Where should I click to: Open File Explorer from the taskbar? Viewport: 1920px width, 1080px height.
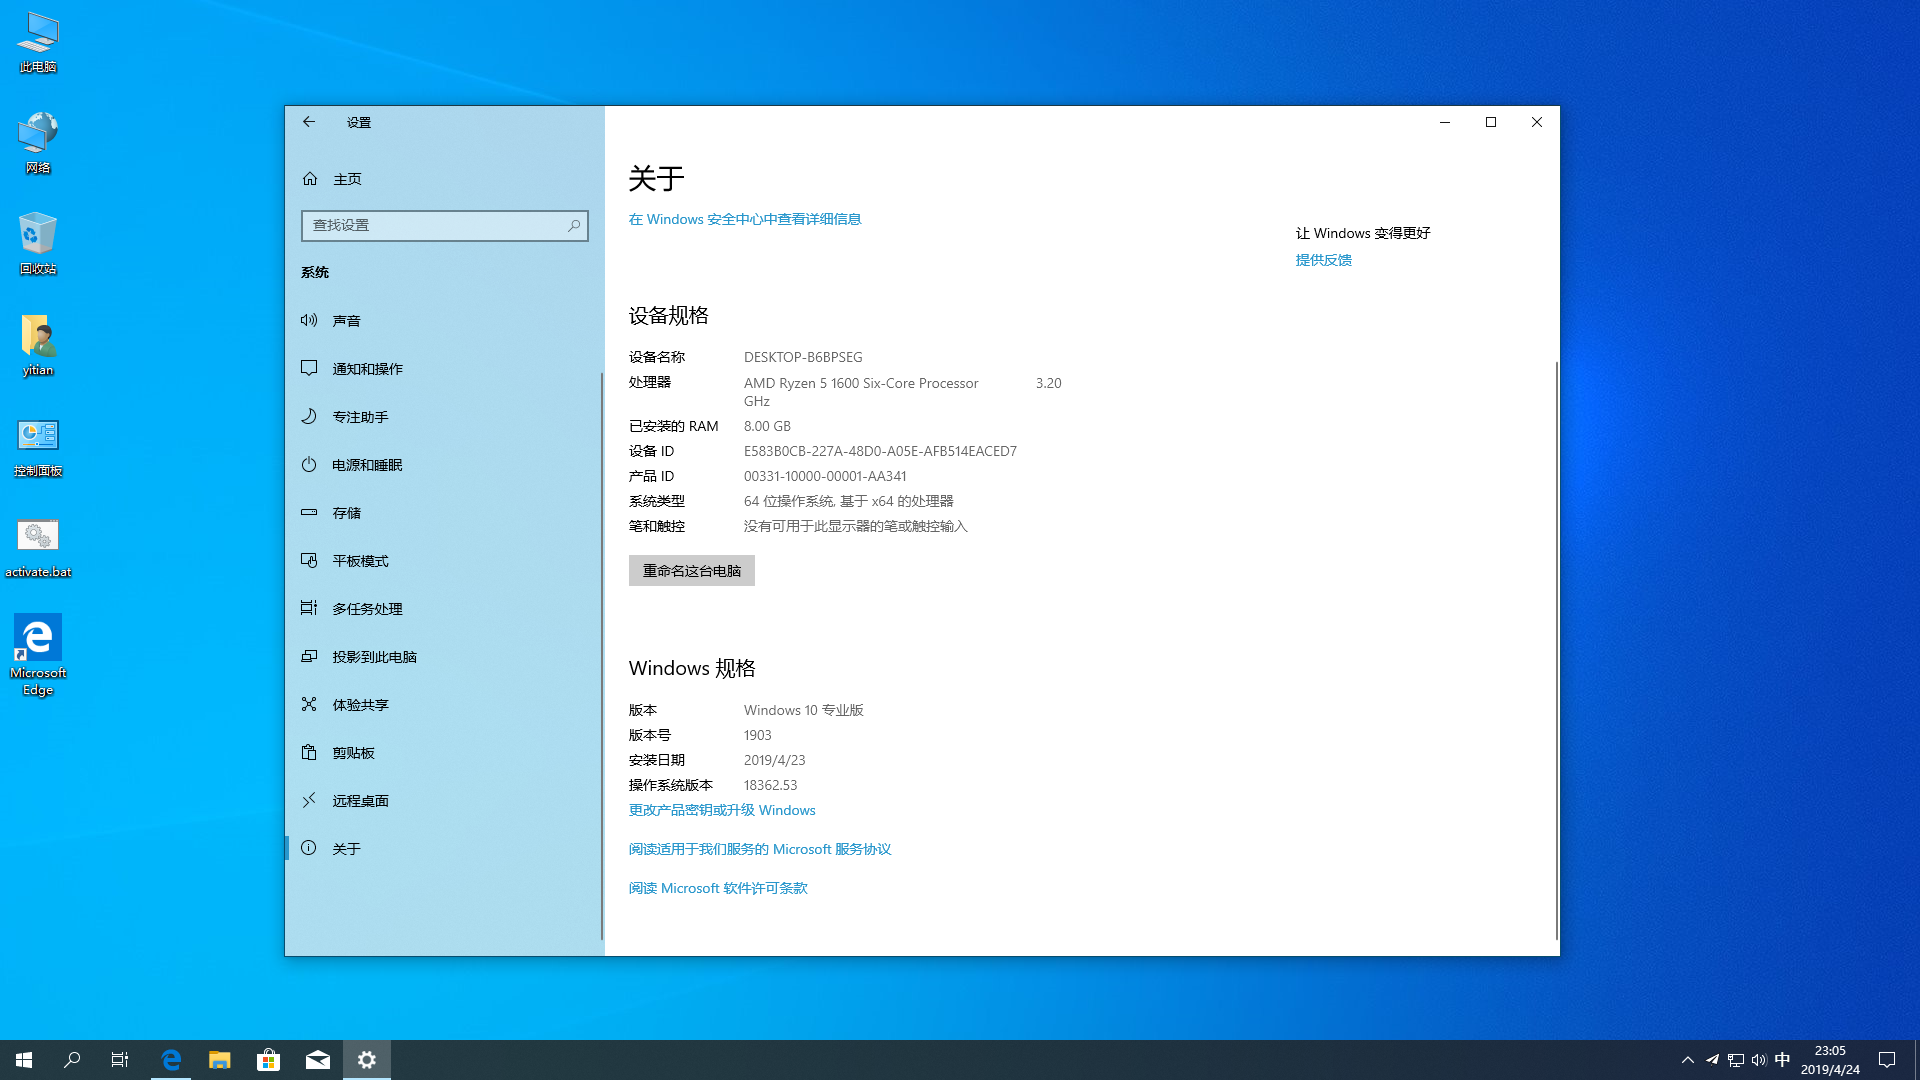(x=220, y=1060)
